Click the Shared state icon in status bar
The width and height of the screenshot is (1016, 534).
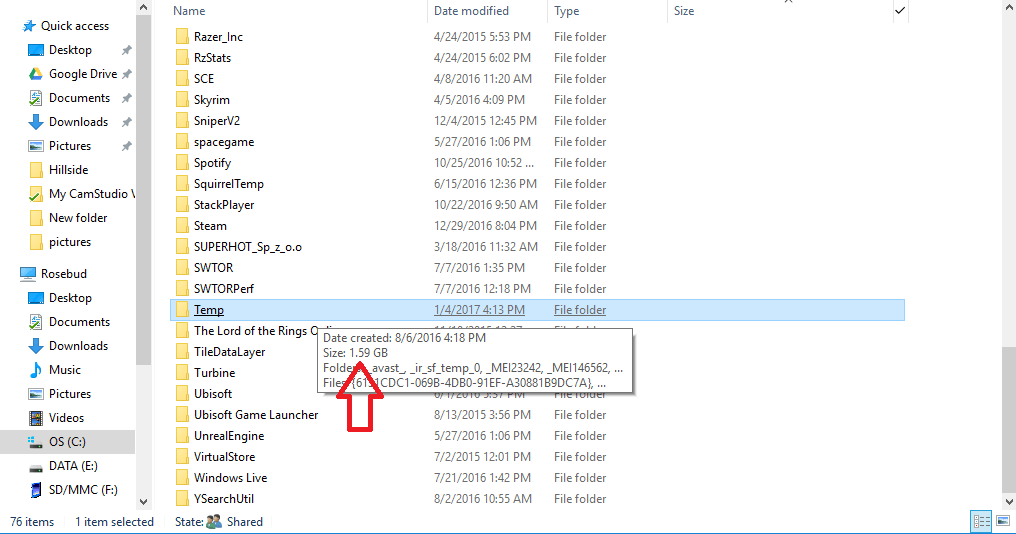[214, 522]
